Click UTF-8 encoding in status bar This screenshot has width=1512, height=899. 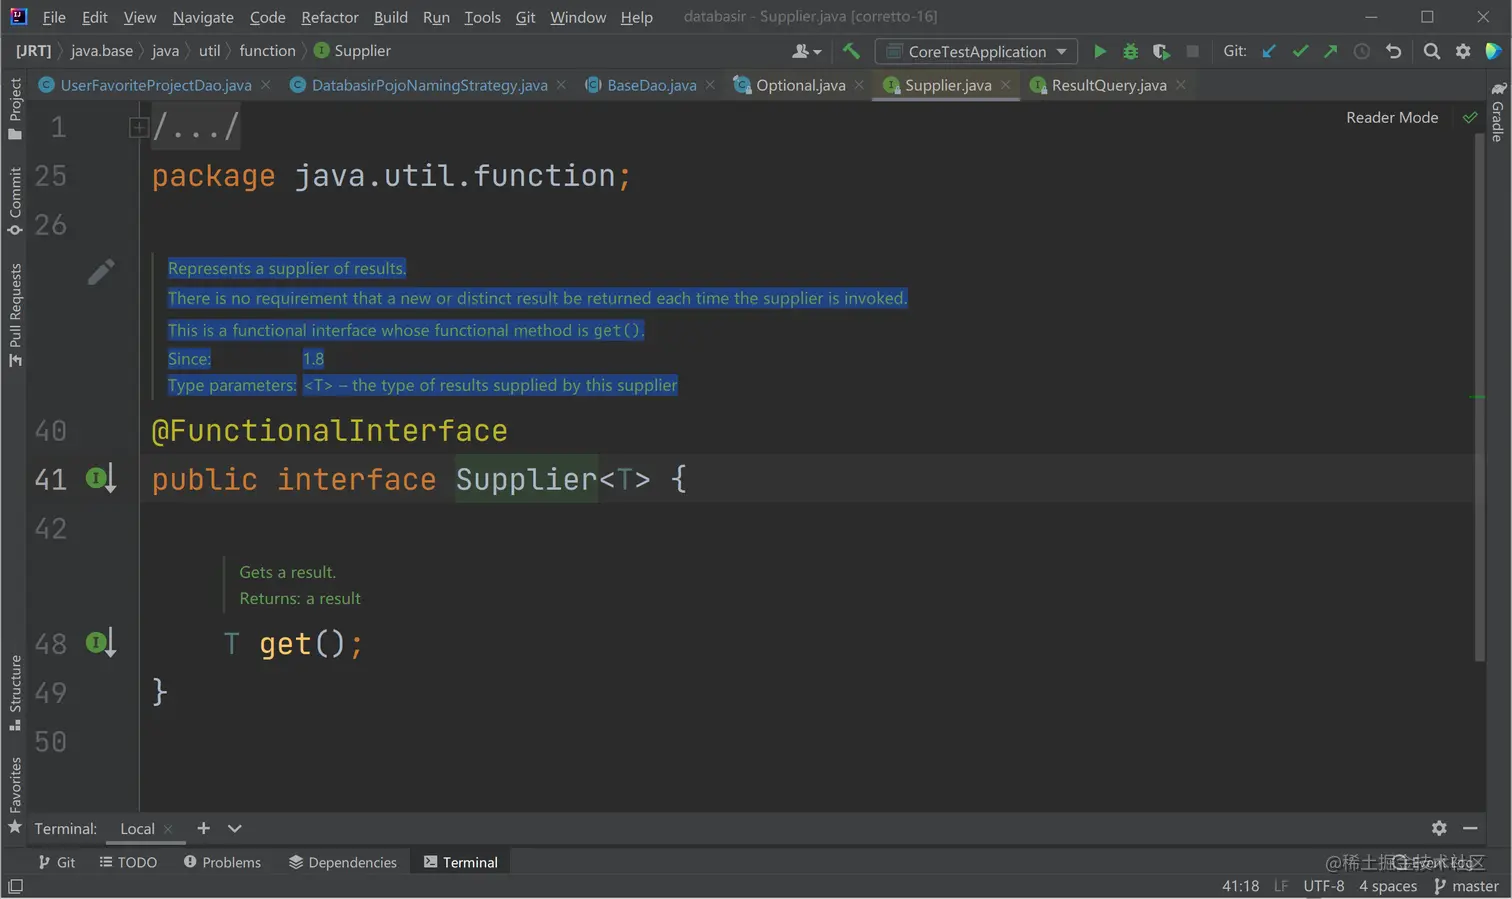tap(1323, 886)
